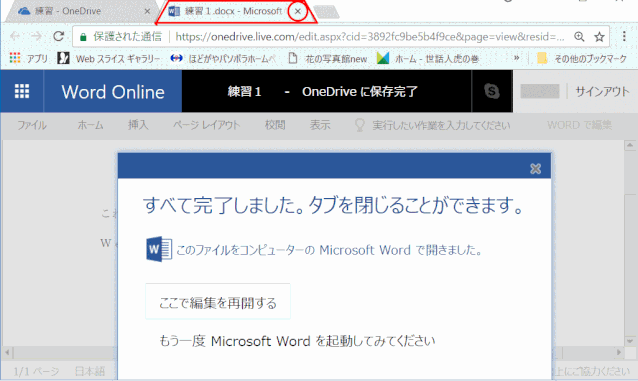Reload the page with the refresh icon

coord(59,37)
